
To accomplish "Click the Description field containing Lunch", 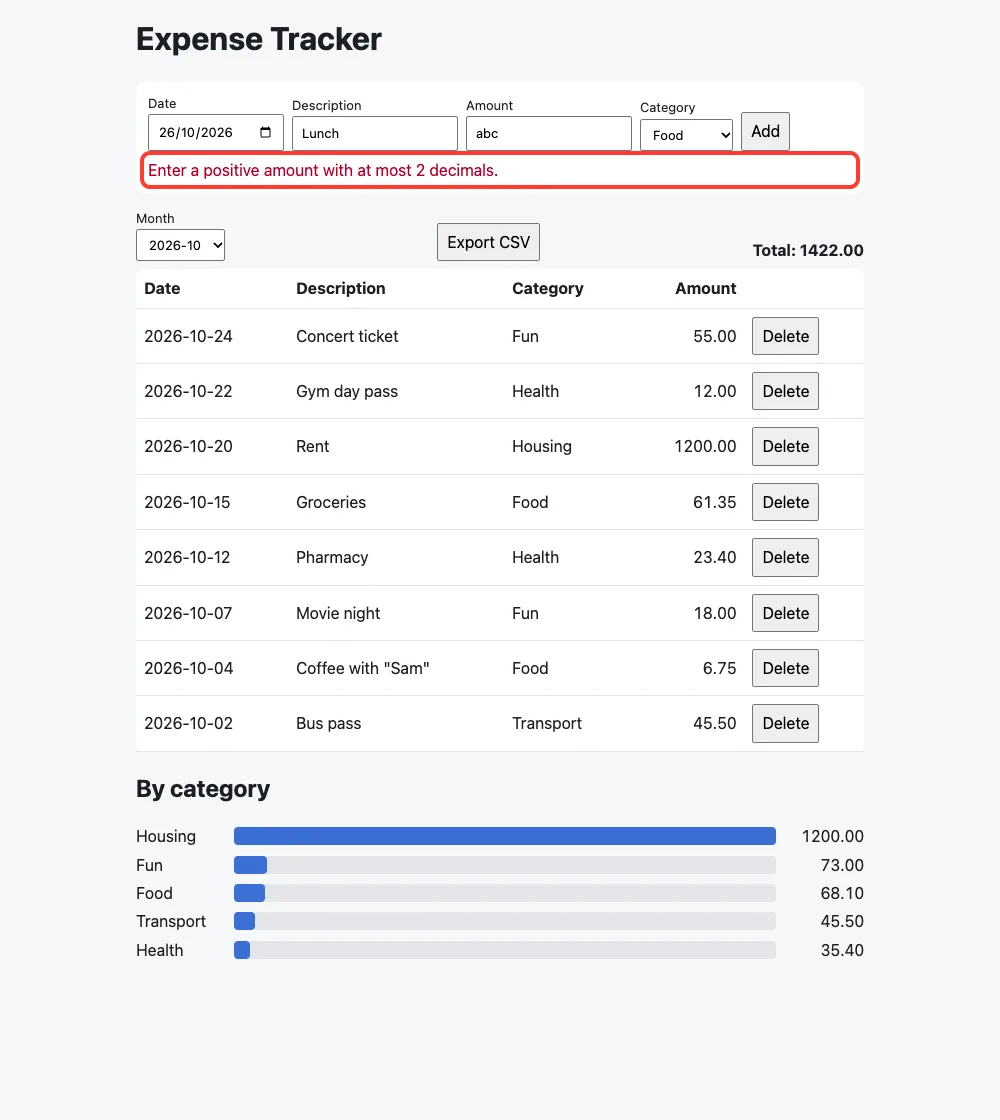I will (x=375, y=134).
